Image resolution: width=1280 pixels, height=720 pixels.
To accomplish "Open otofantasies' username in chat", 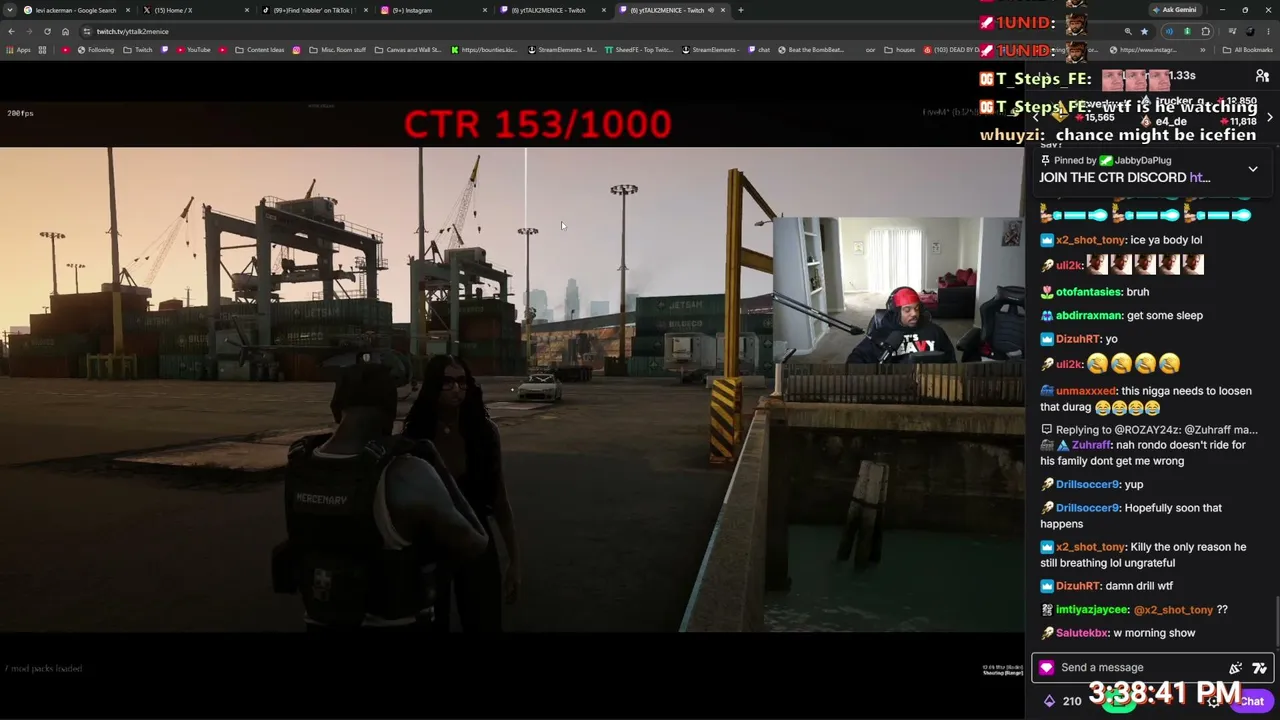I will (1089, 292).
